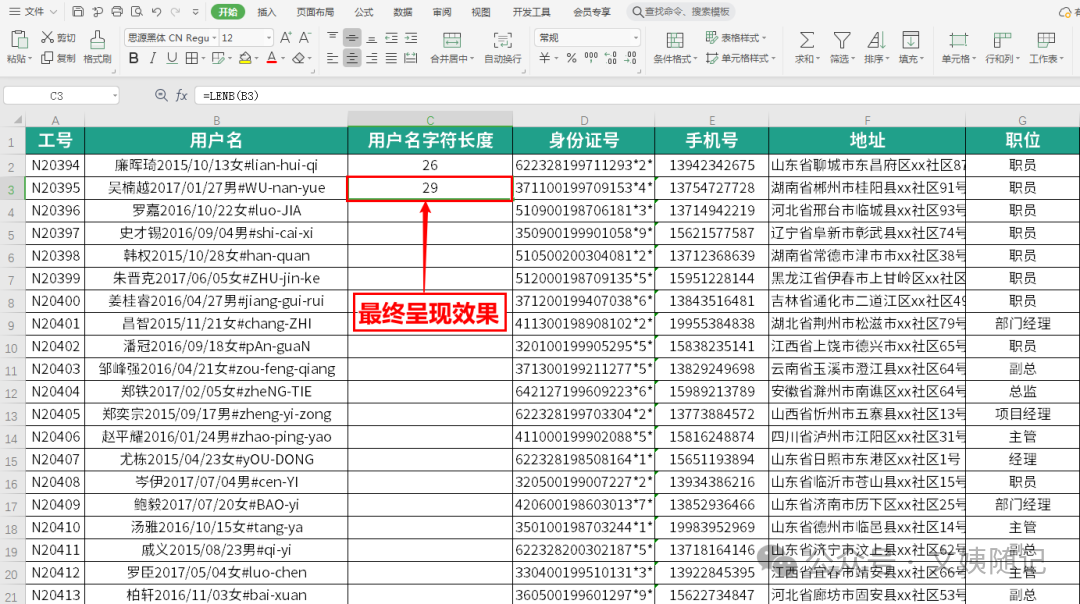The width and height of the screenshot is (1080, 604).
Task: Open the 视图 (View) tab
Action: (481, 12)
